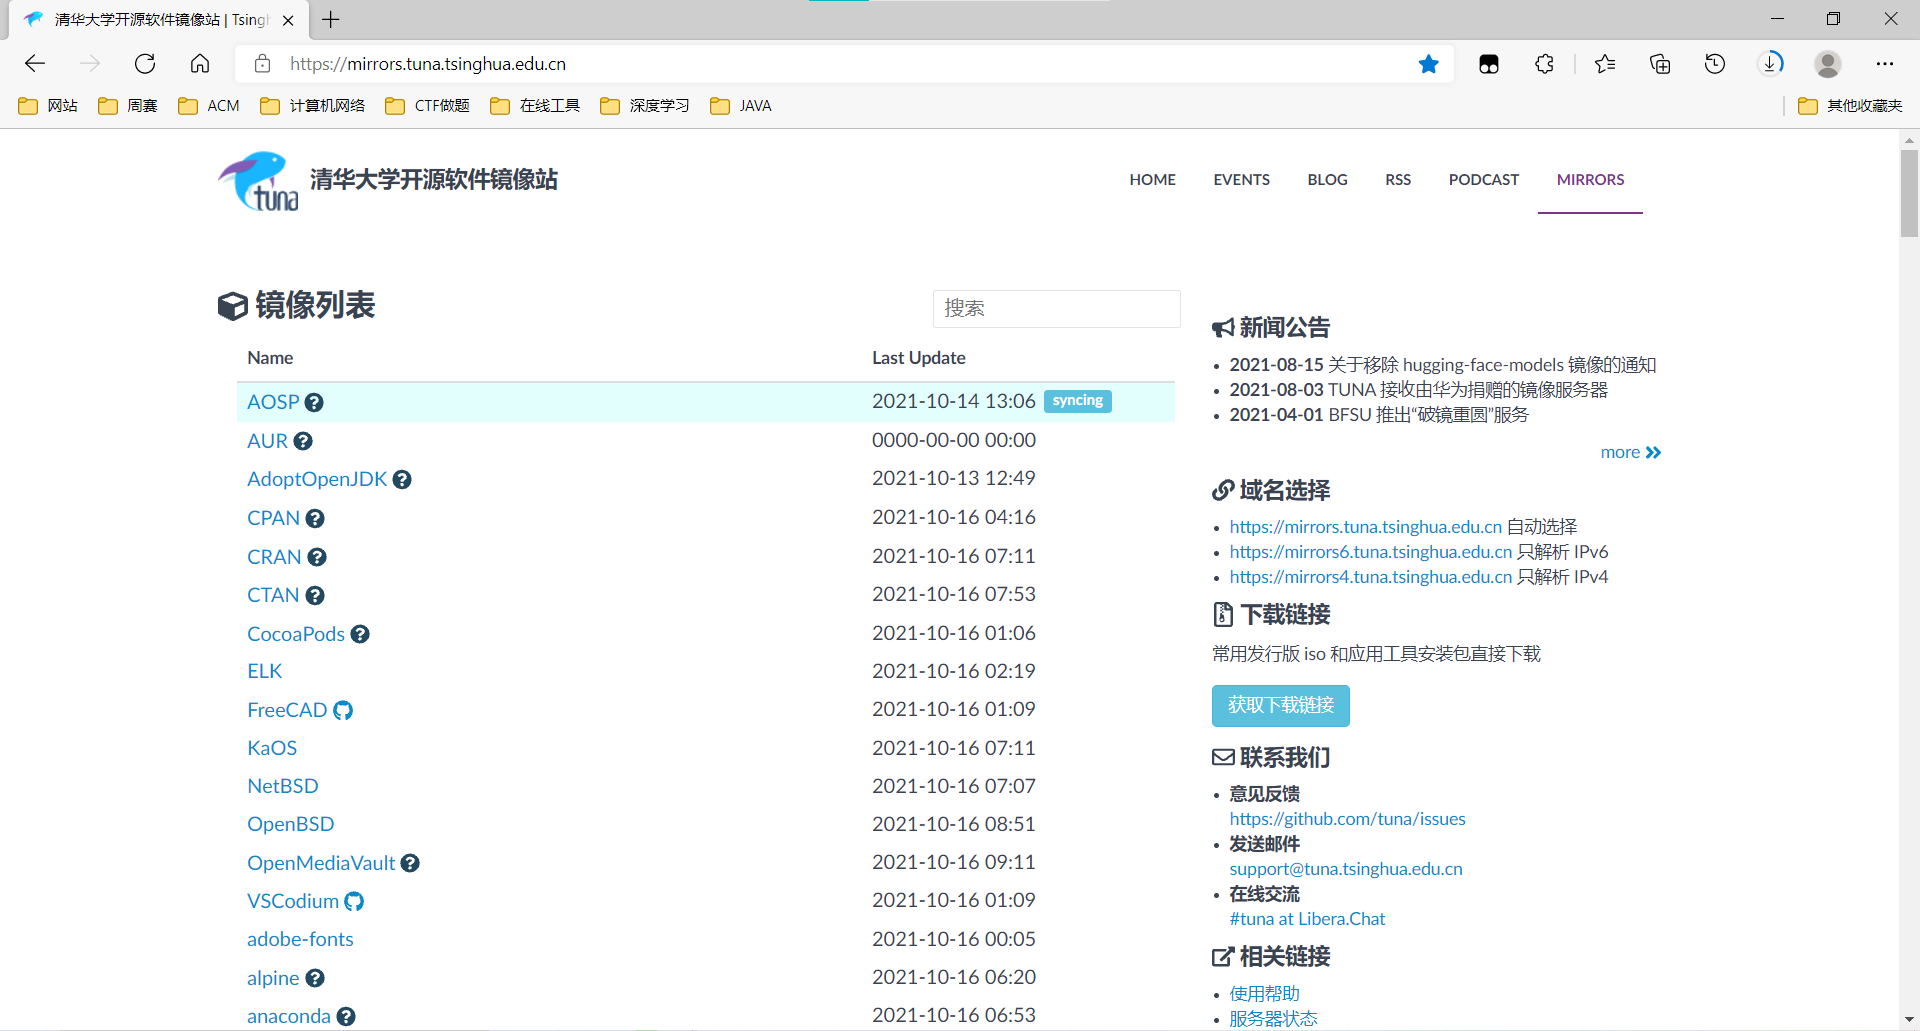Image resolution: width=1920 pixels, height=1031 pixels.
Task: Select the MIRRORS navigation item
Action: coord(1591,180)
